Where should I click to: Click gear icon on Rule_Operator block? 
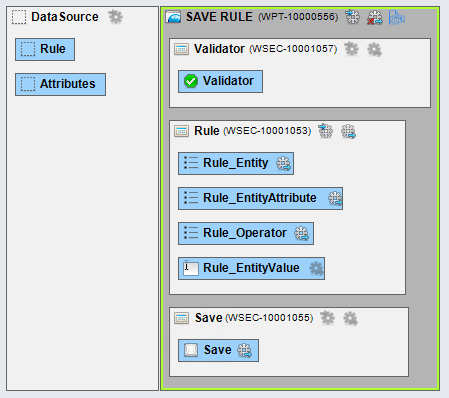[x=301, y=233]
